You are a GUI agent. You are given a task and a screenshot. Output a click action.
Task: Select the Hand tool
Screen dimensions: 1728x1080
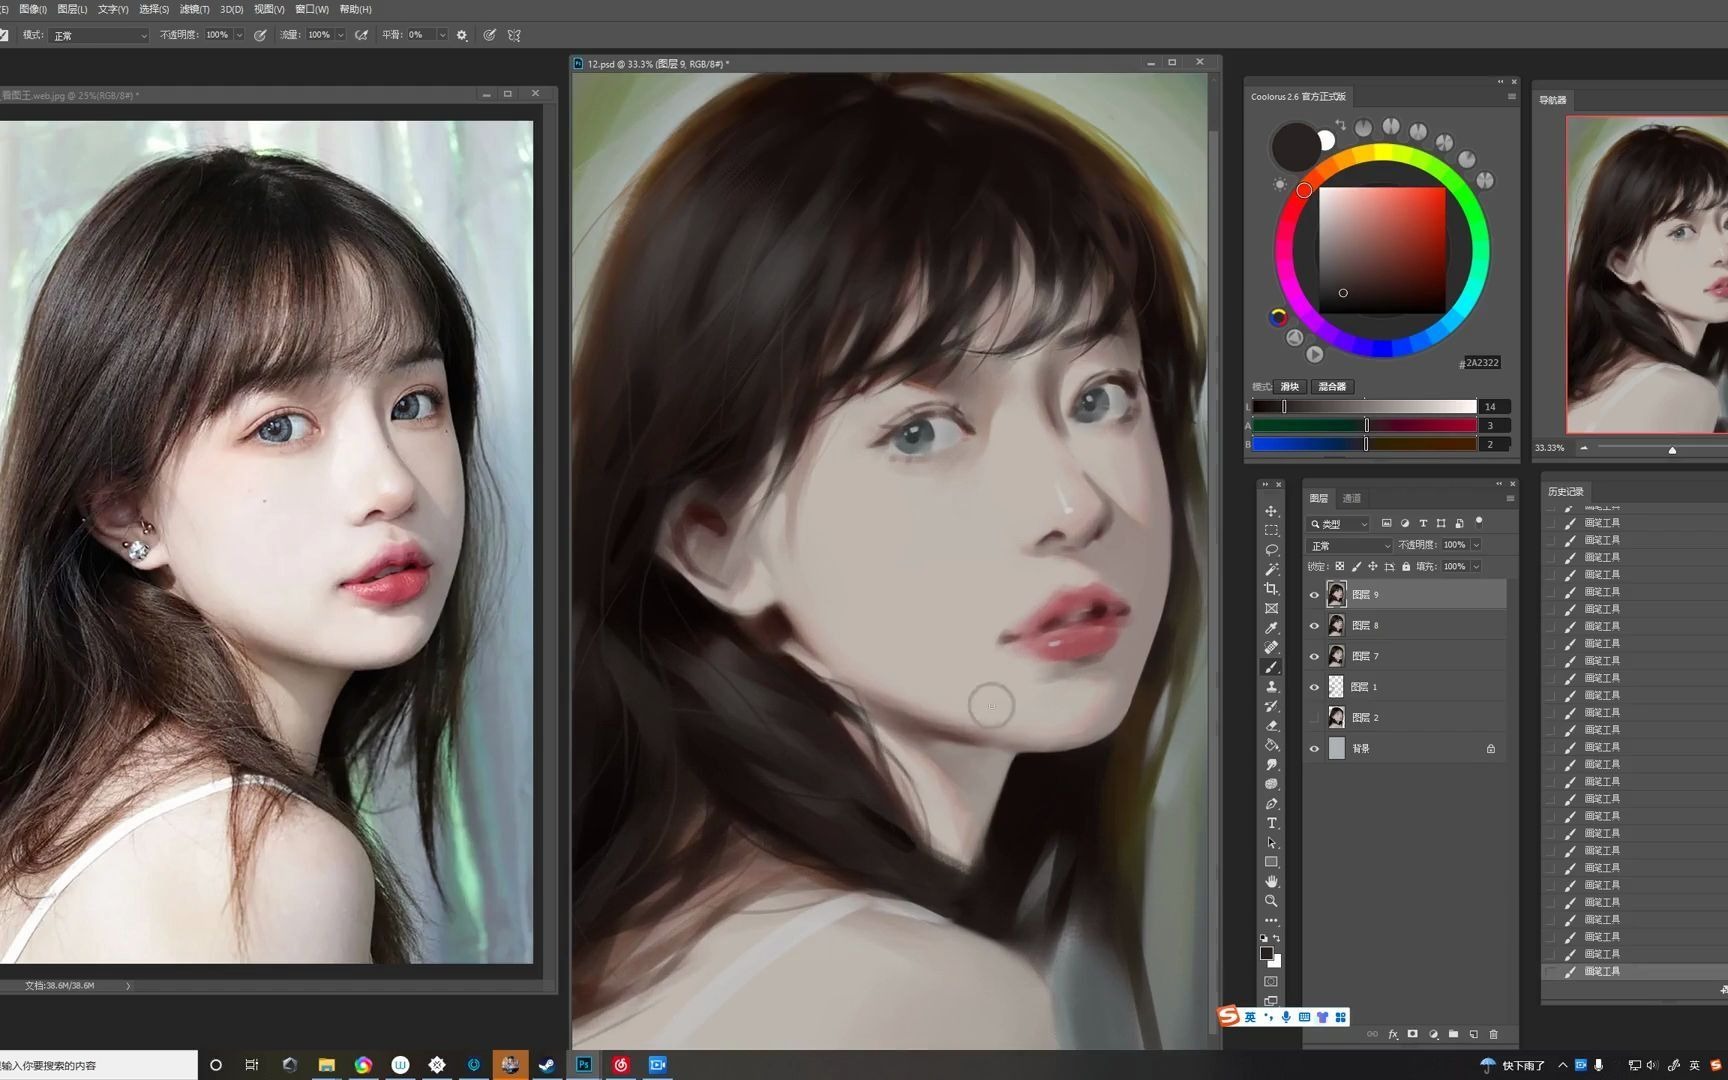coord(1271,881)
